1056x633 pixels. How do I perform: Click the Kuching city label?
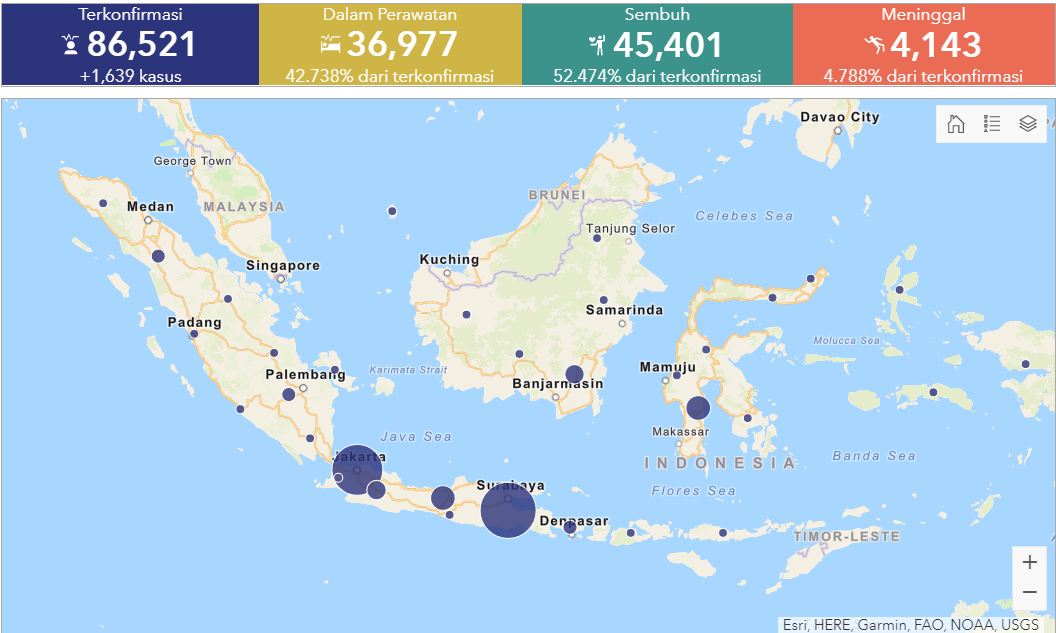(x=449, y=259)
